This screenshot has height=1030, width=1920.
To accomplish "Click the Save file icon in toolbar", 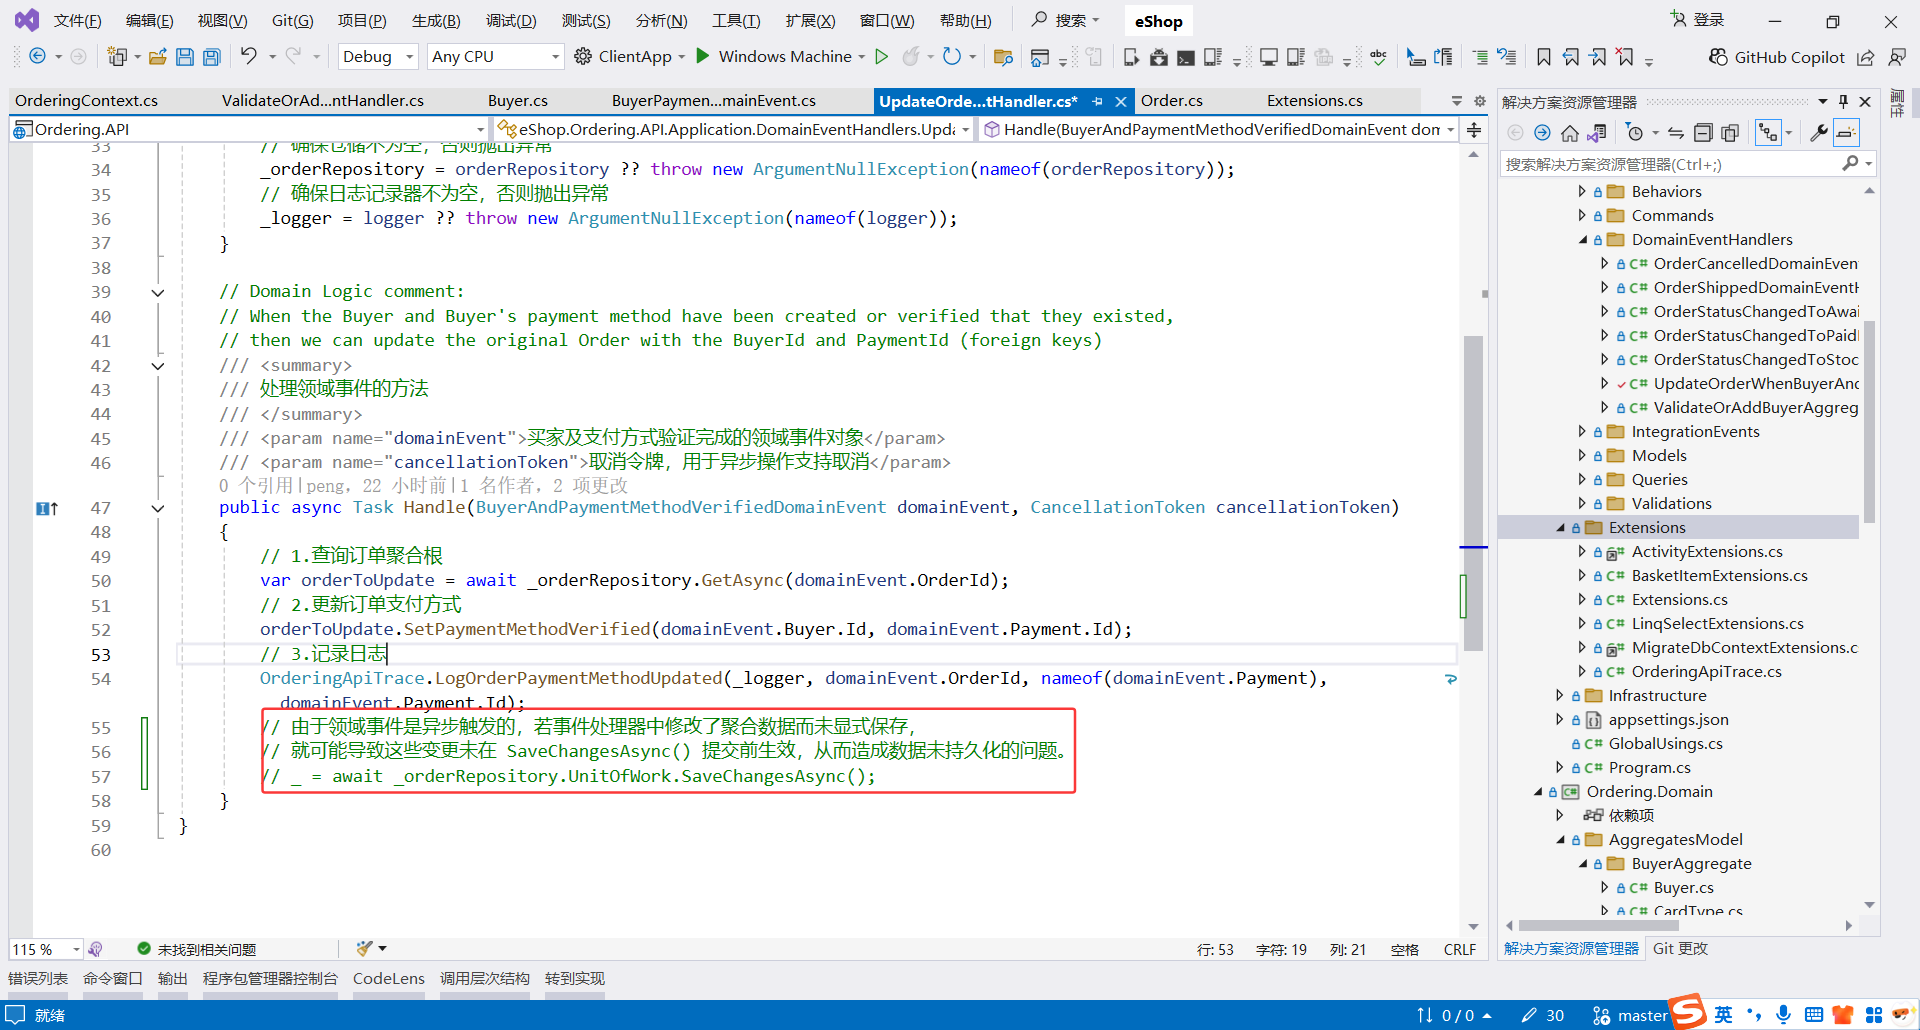I will point(185,57).
